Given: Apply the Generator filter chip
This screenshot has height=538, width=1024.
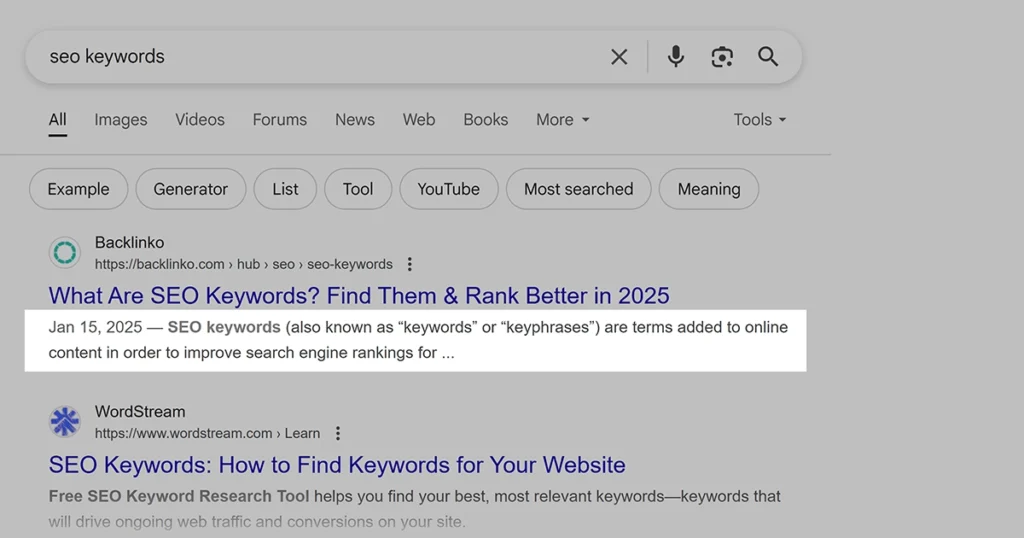Looking at the screenshot, I should (191, 189).
